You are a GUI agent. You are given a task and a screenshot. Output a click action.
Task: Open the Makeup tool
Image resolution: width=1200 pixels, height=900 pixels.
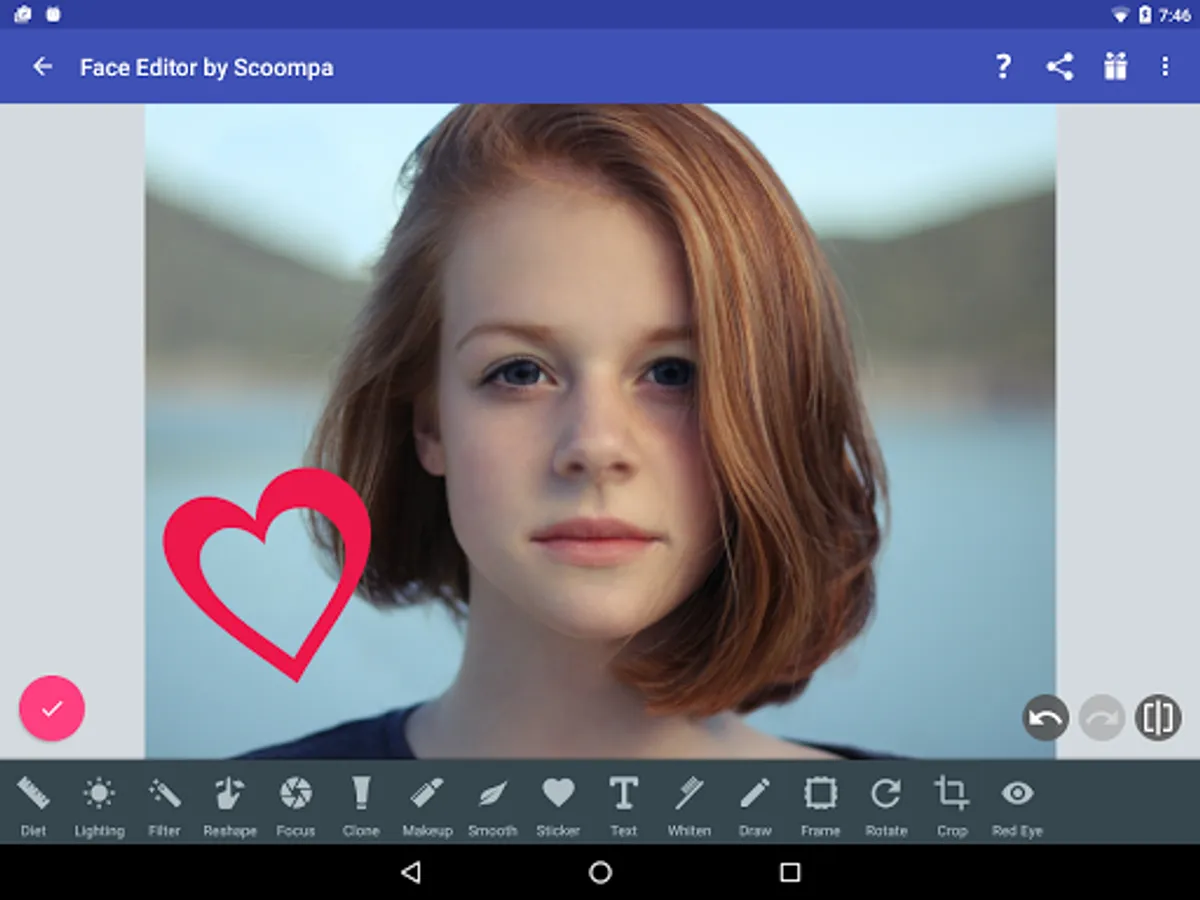tap(427, 805)
